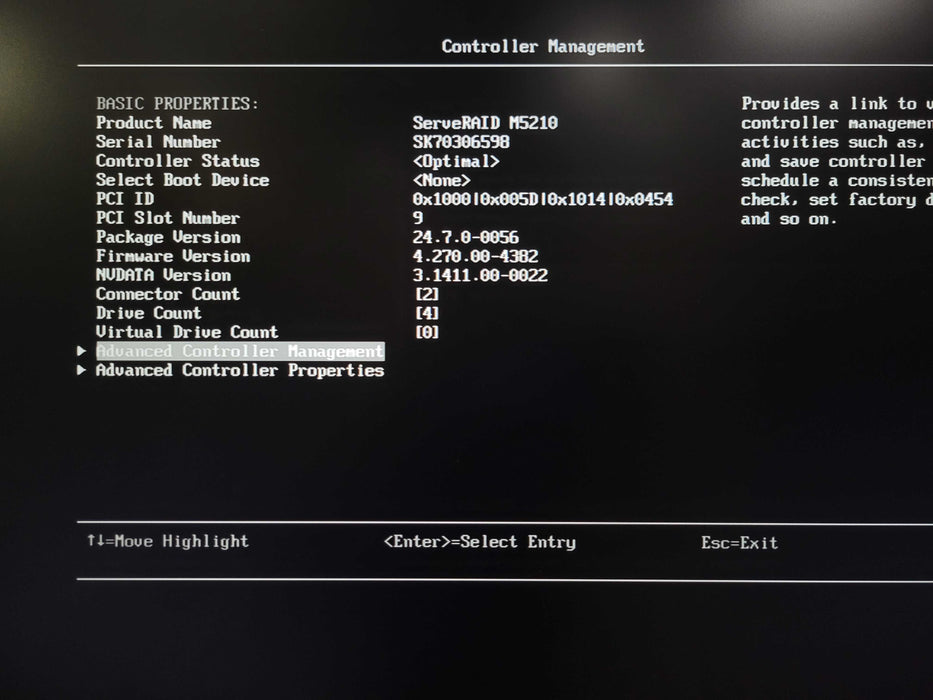Click the Package Version value 24.7.0-0056

tap(466, 238)
